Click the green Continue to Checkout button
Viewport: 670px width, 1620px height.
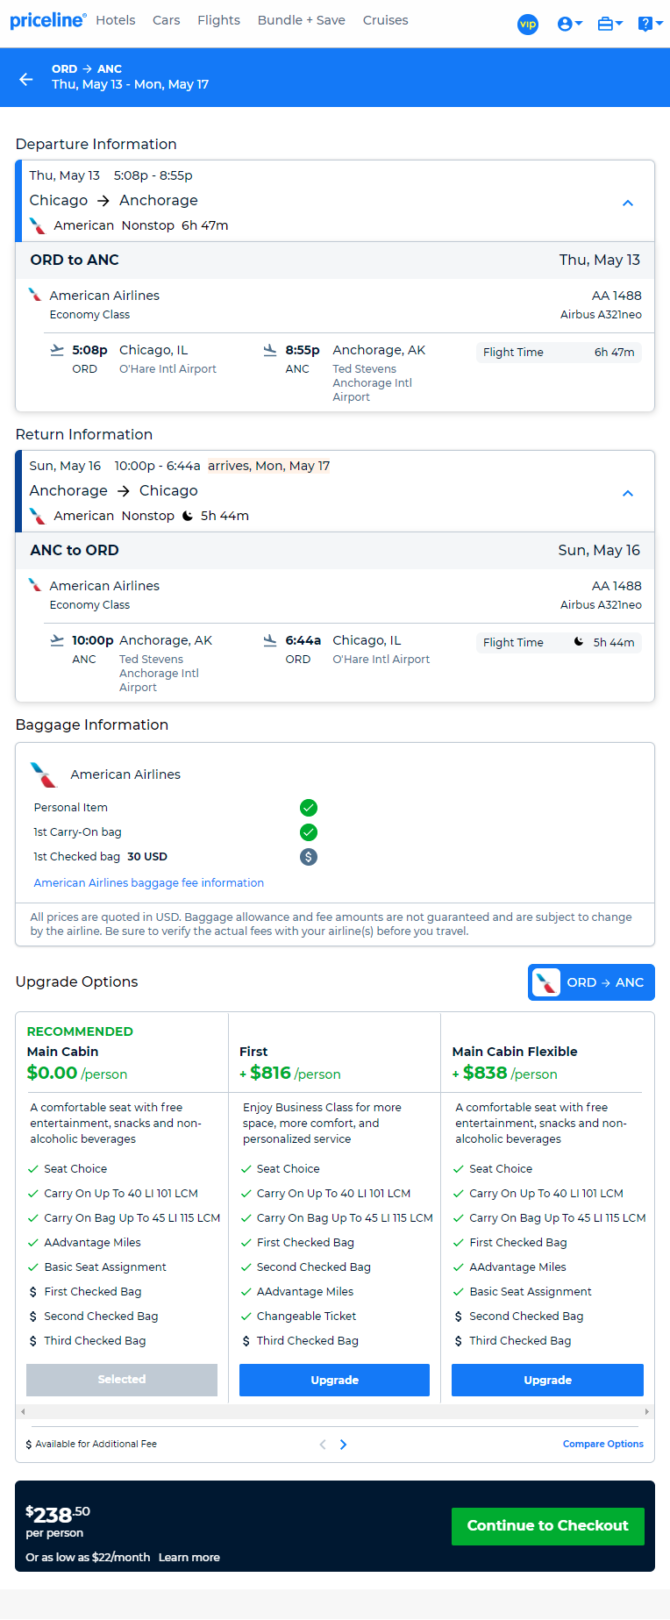pos(548,1526)
